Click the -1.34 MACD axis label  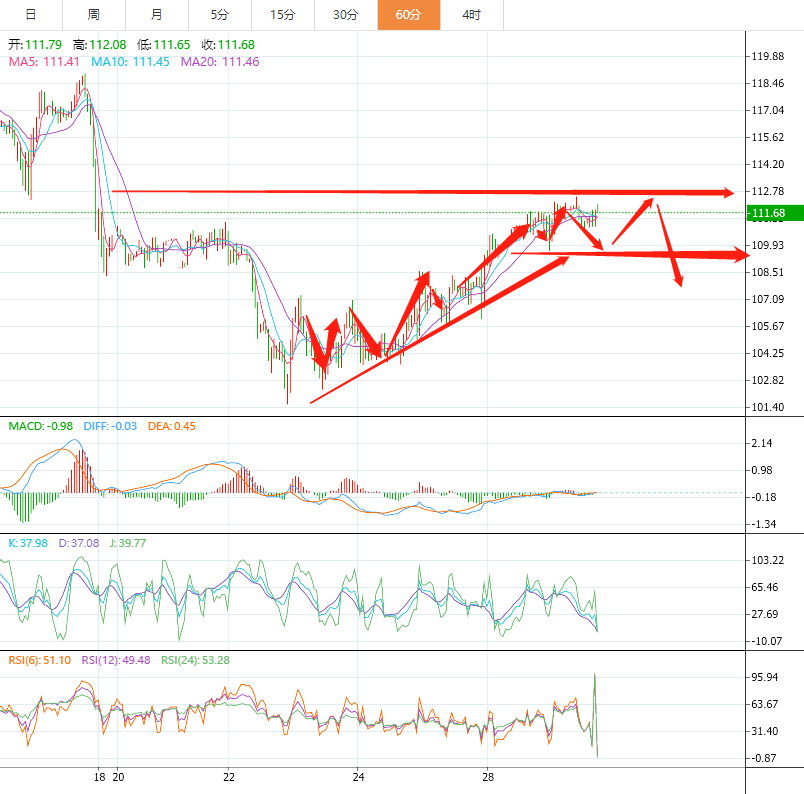pos(763,524)
